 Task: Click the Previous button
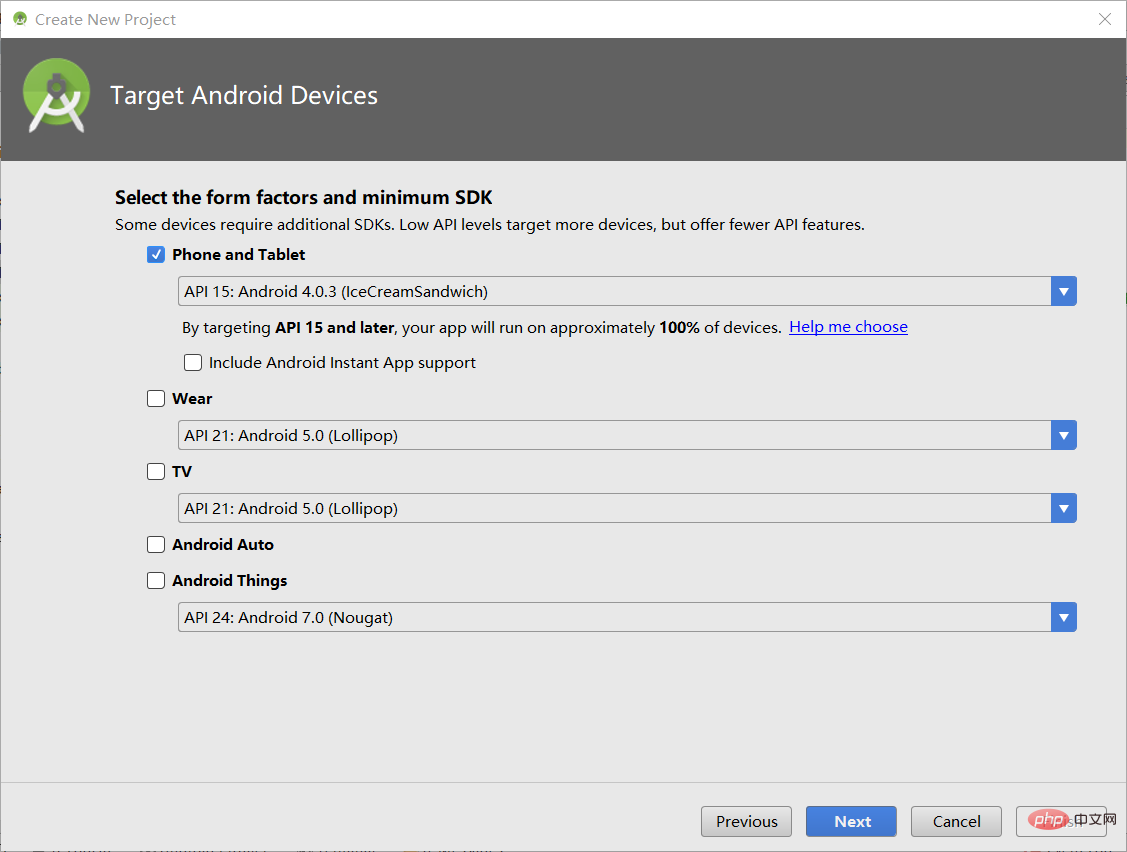click(x=746, y=821)
